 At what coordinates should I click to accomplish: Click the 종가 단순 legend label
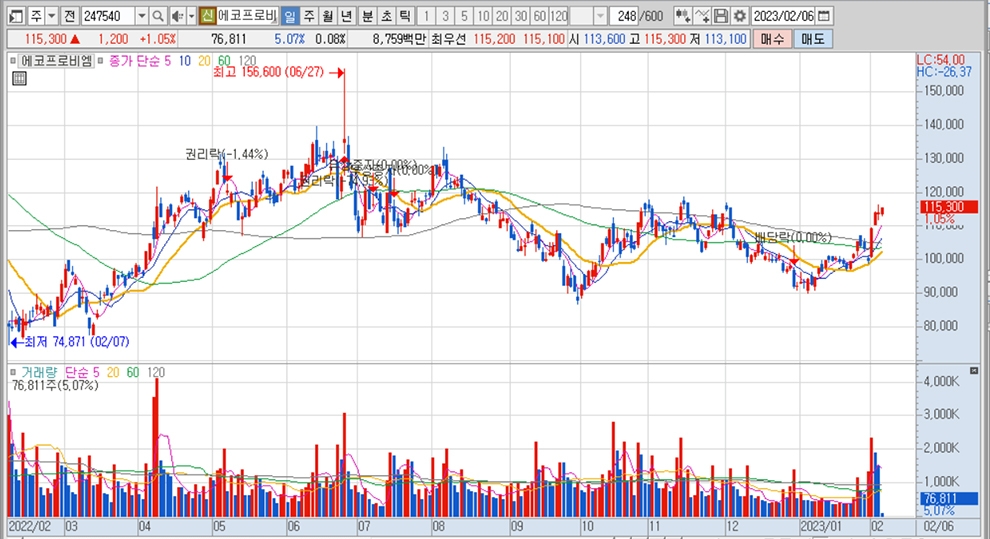point(134,61)
